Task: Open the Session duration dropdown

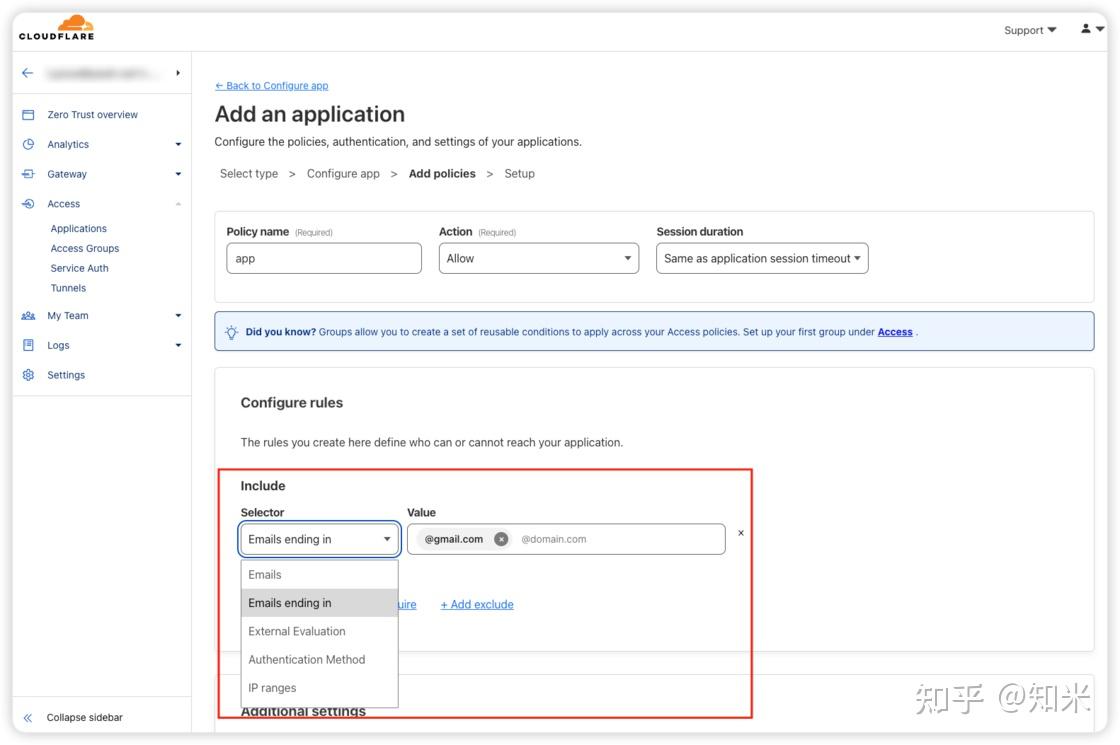Action: pyautogui.click(x=762, y=258)
